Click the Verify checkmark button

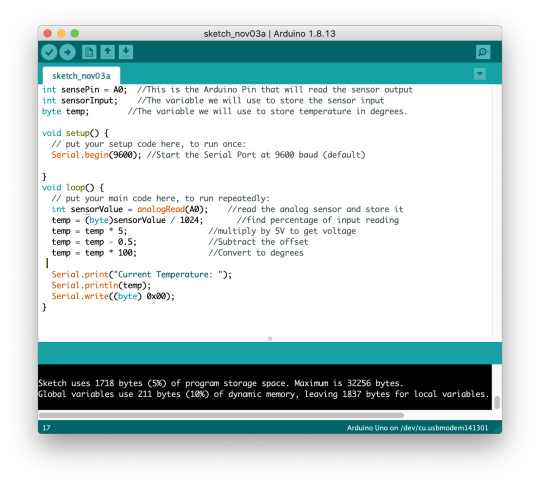(49, 52)
